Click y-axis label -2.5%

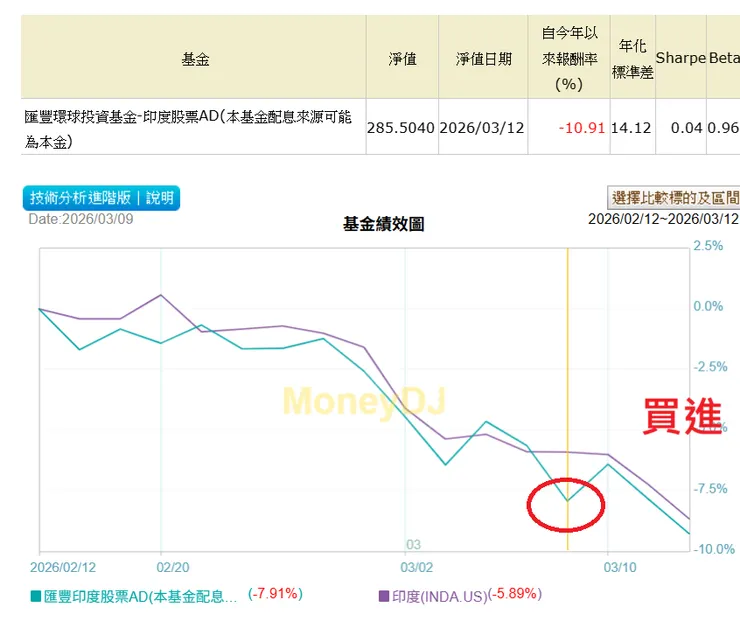pos(710,367)
